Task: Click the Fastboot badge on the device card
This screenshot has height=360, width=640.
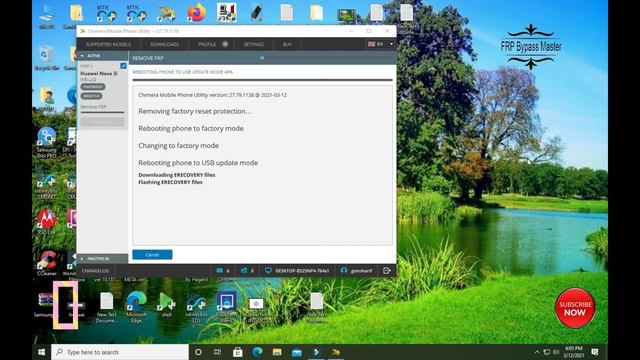Action: pos(93,87)
